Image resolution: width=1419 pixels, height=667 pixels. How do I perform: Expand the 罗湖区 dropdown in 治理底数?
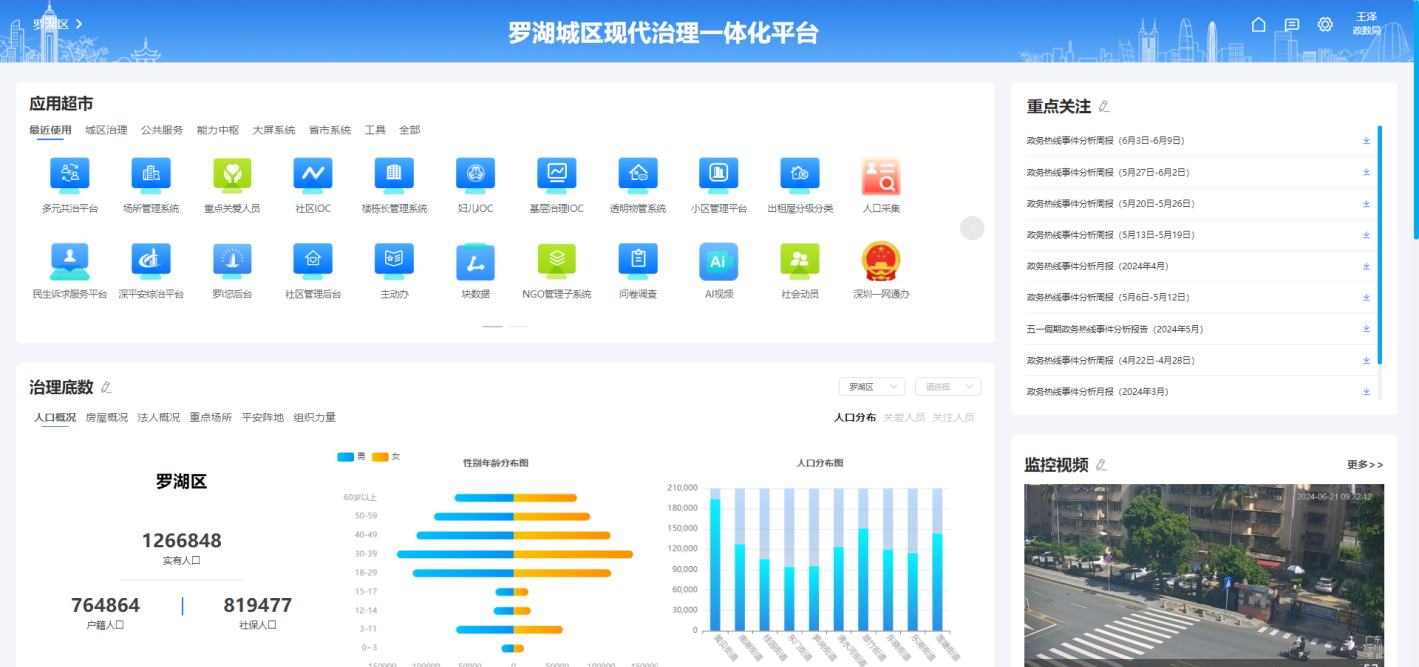click(x=872, y=387)
